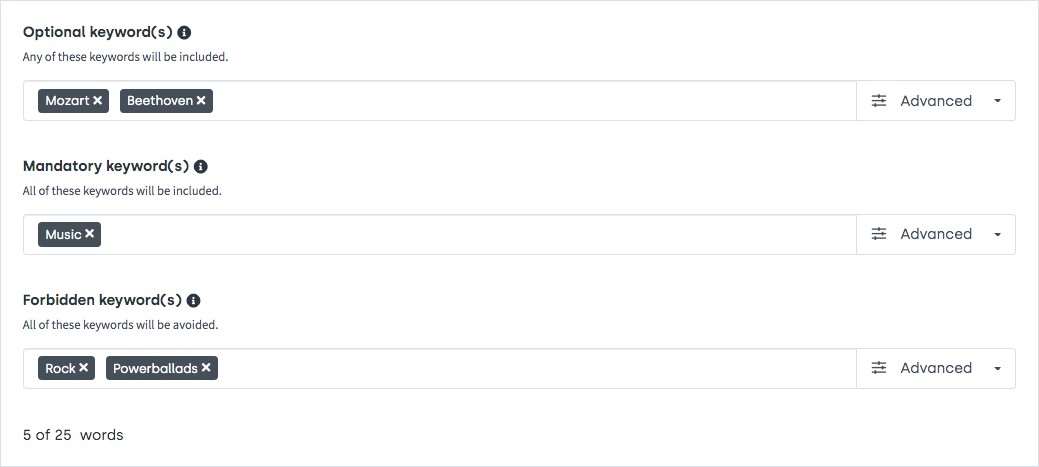Screen dimensions: 1039x467
Task: Remove the Beethoven keyword tag
Action: [x=201, y=101]
